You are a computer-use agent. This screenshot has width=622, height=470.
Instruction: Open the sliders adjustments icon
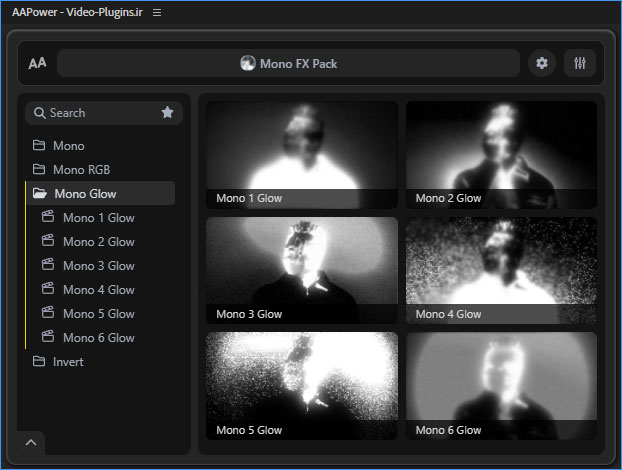click(580, 63)
